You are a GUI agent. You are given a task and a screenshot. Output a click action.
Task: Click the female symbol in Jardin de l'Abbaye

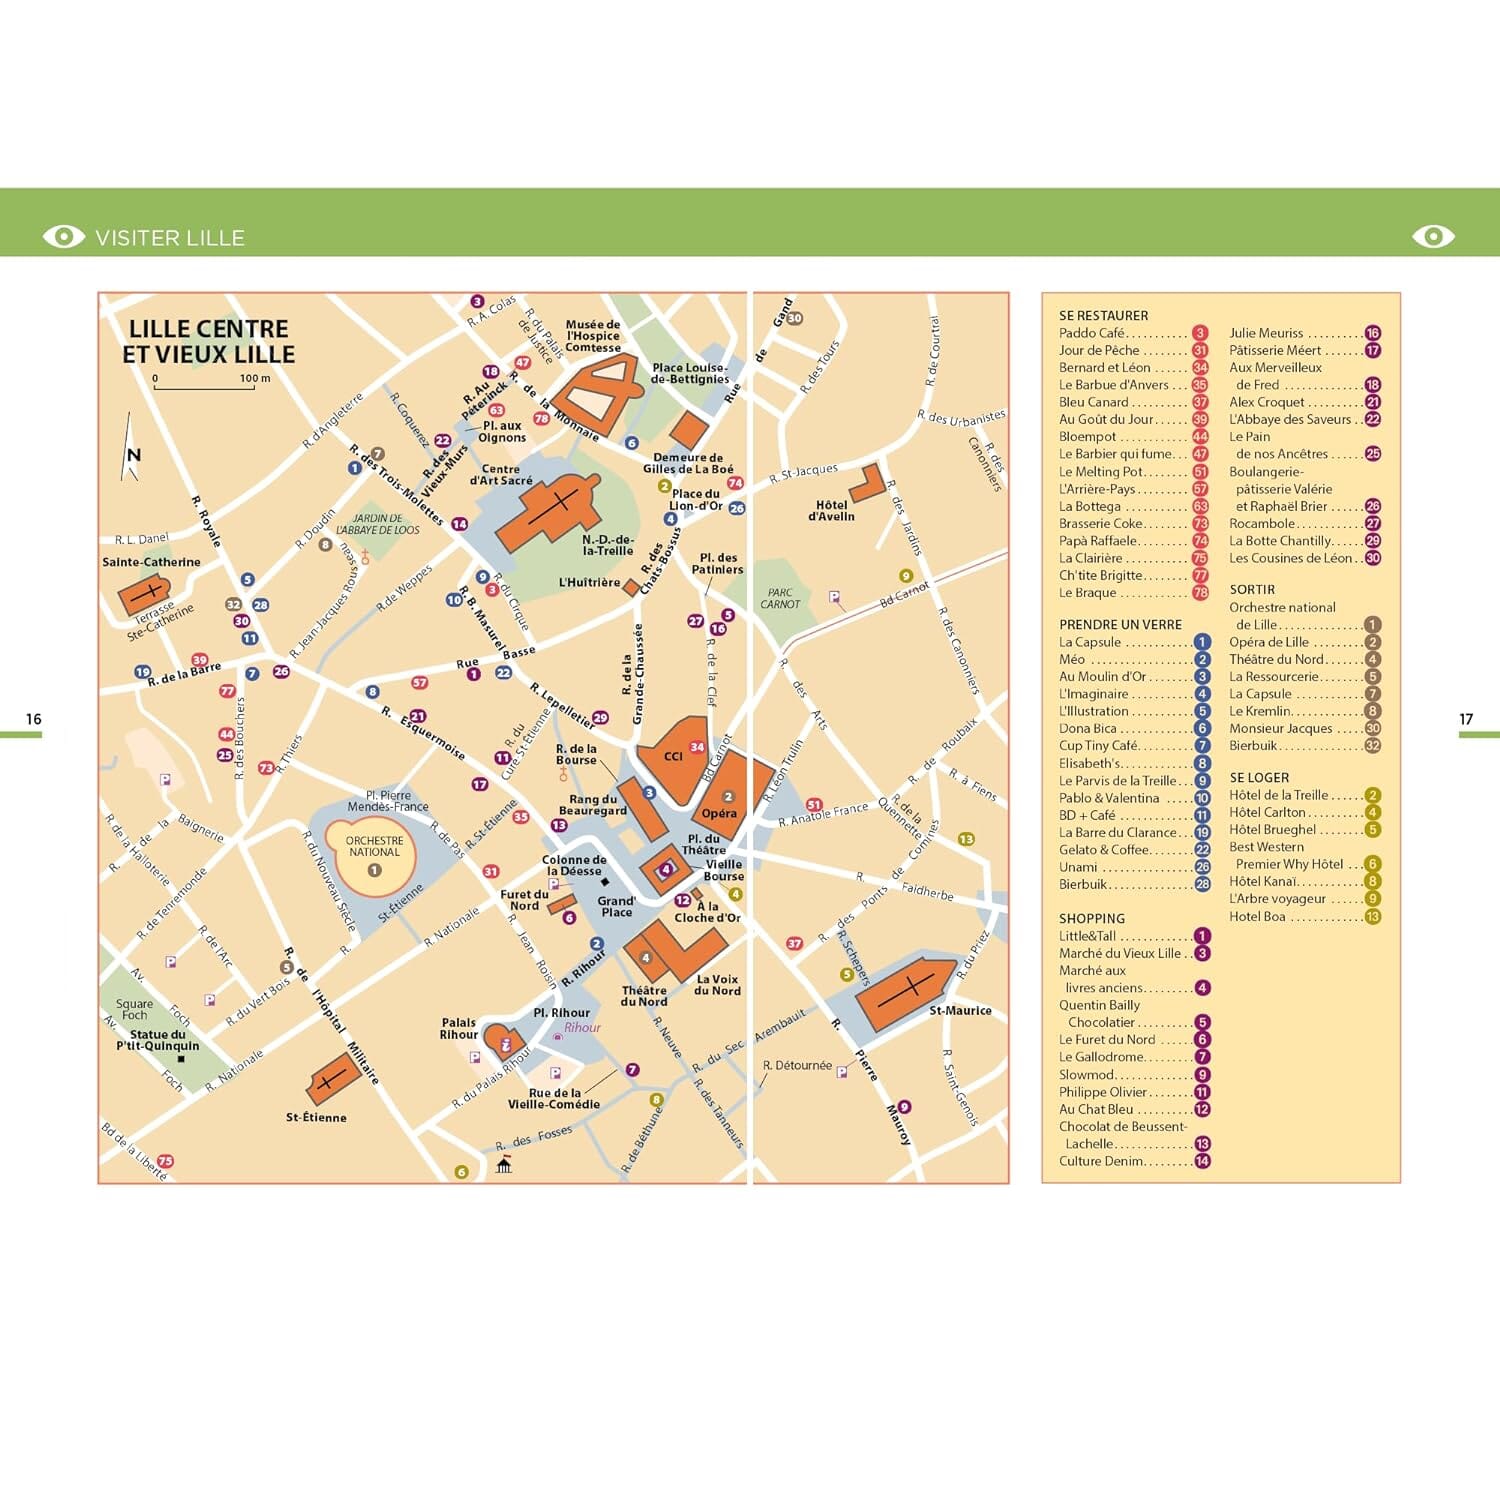click(366, 557)
